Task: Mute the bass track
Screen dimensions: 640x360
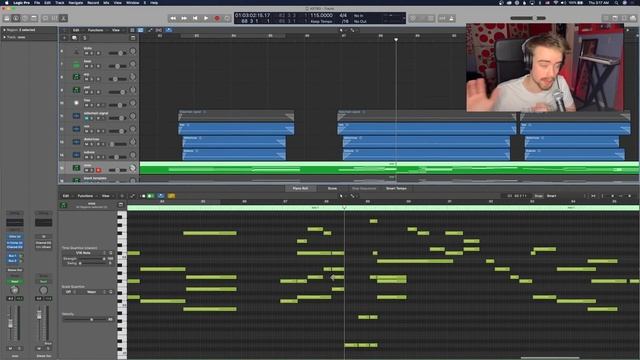Action: point(86,66)
